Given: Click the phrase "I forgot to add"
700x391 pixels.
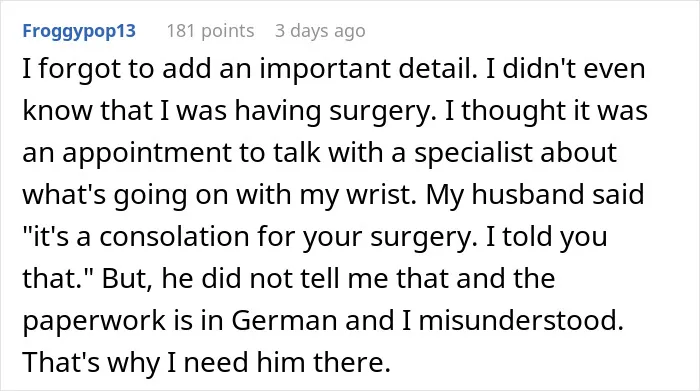Looking at the screenshot, I should pyautogui.click(x=117, y=69).
